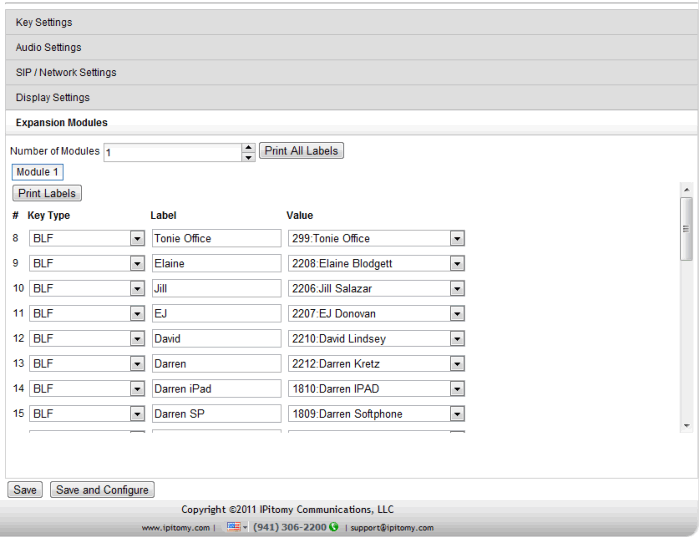This screenshot has height=538, width=700.
Task: Edit the Elaine label field
Action: coord(217,263)
